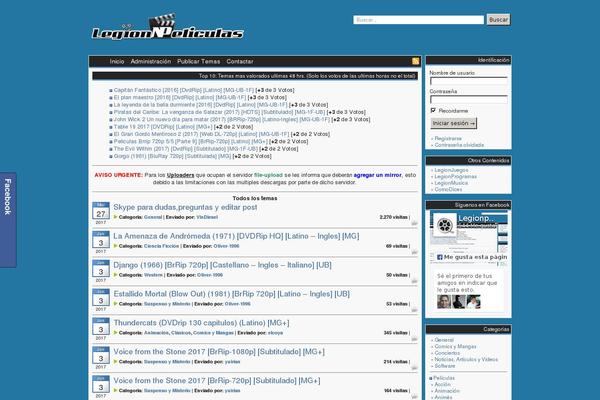
Task: Click comment icon on Thundercats row
Action: (x=414, y=339)
